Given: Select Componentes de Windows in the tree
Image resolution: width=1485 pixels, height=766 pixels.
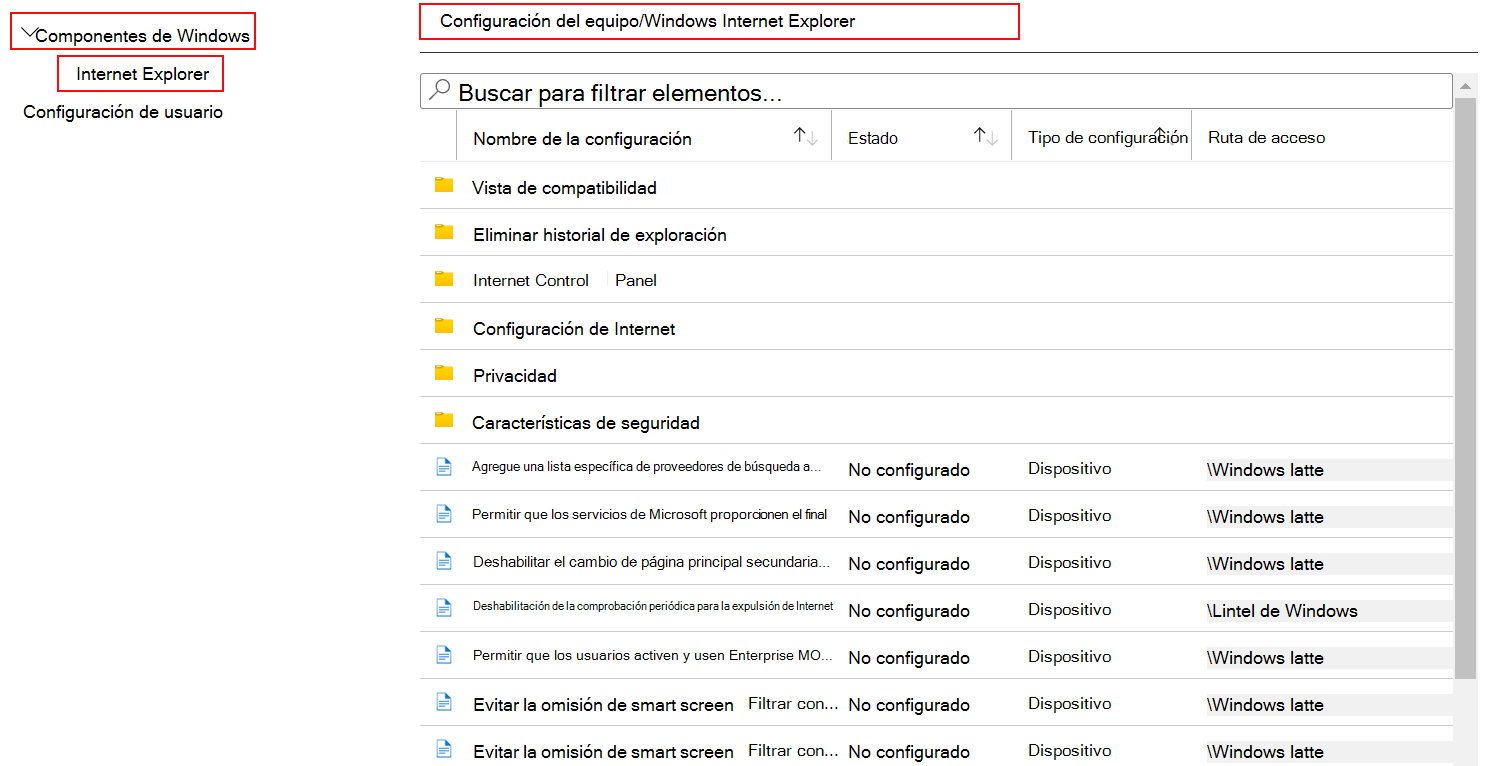Looking at the screenshot, I should tap(142, 36).
